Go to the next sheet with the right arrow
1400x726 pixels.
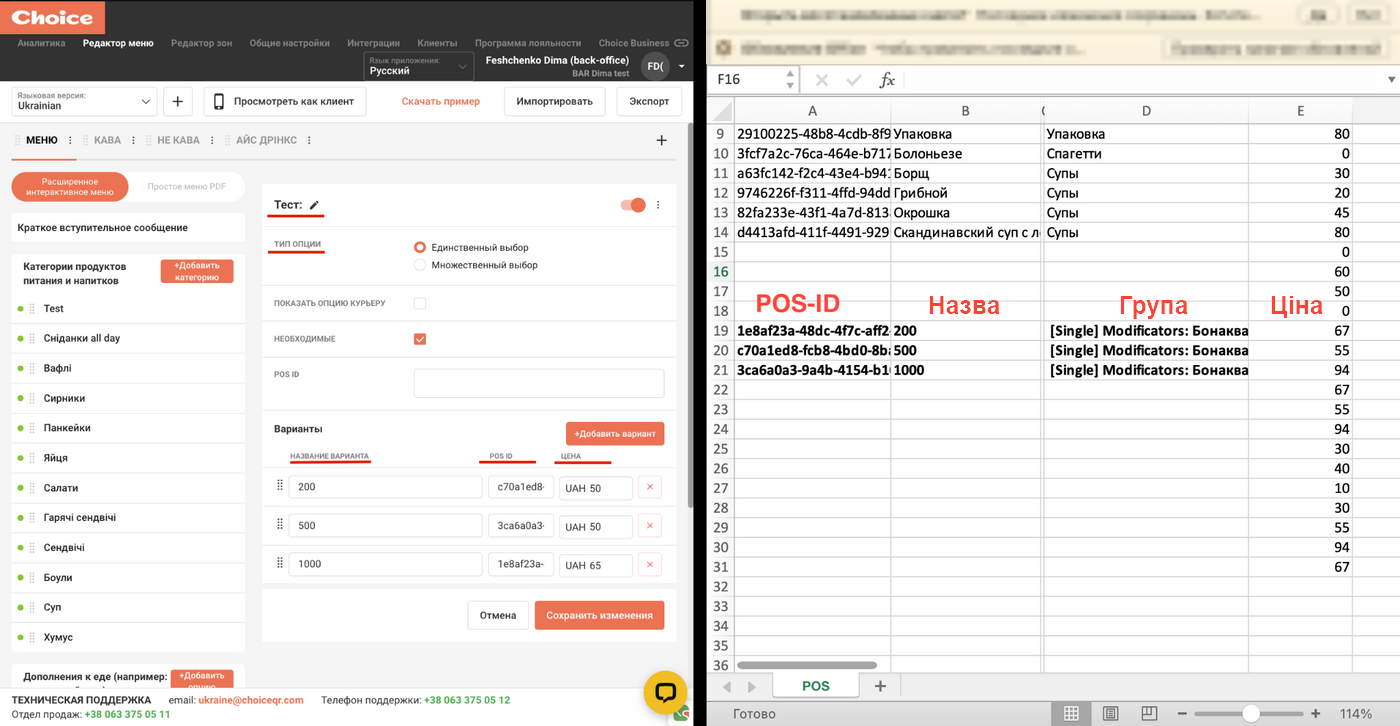[x=751, y=687]
